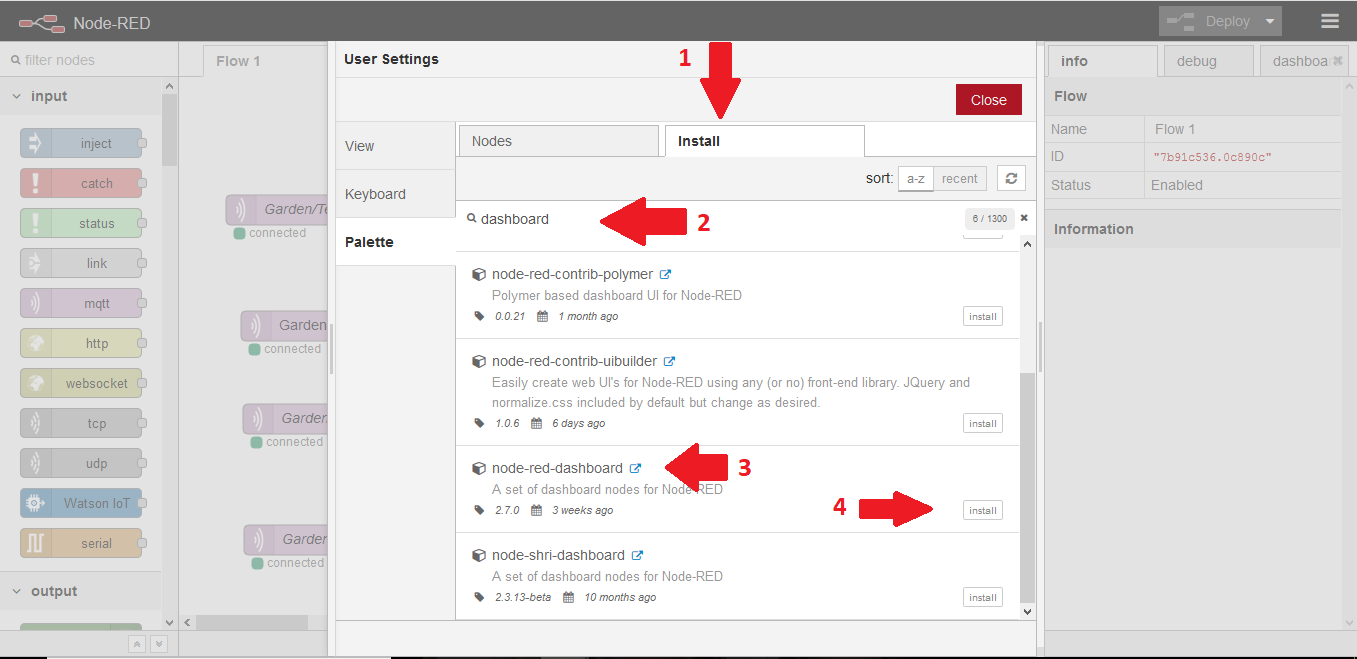Select the status node in palette
Screen dimensions: 1357x659
pyautogui.click(x=81, y=223)
